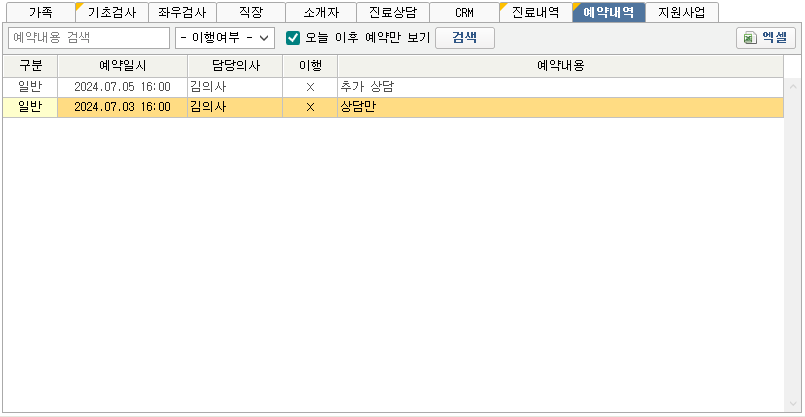Screen dimensions: 805x417
Task: Sort by 예약일시 column header
Action: (122, 66)
